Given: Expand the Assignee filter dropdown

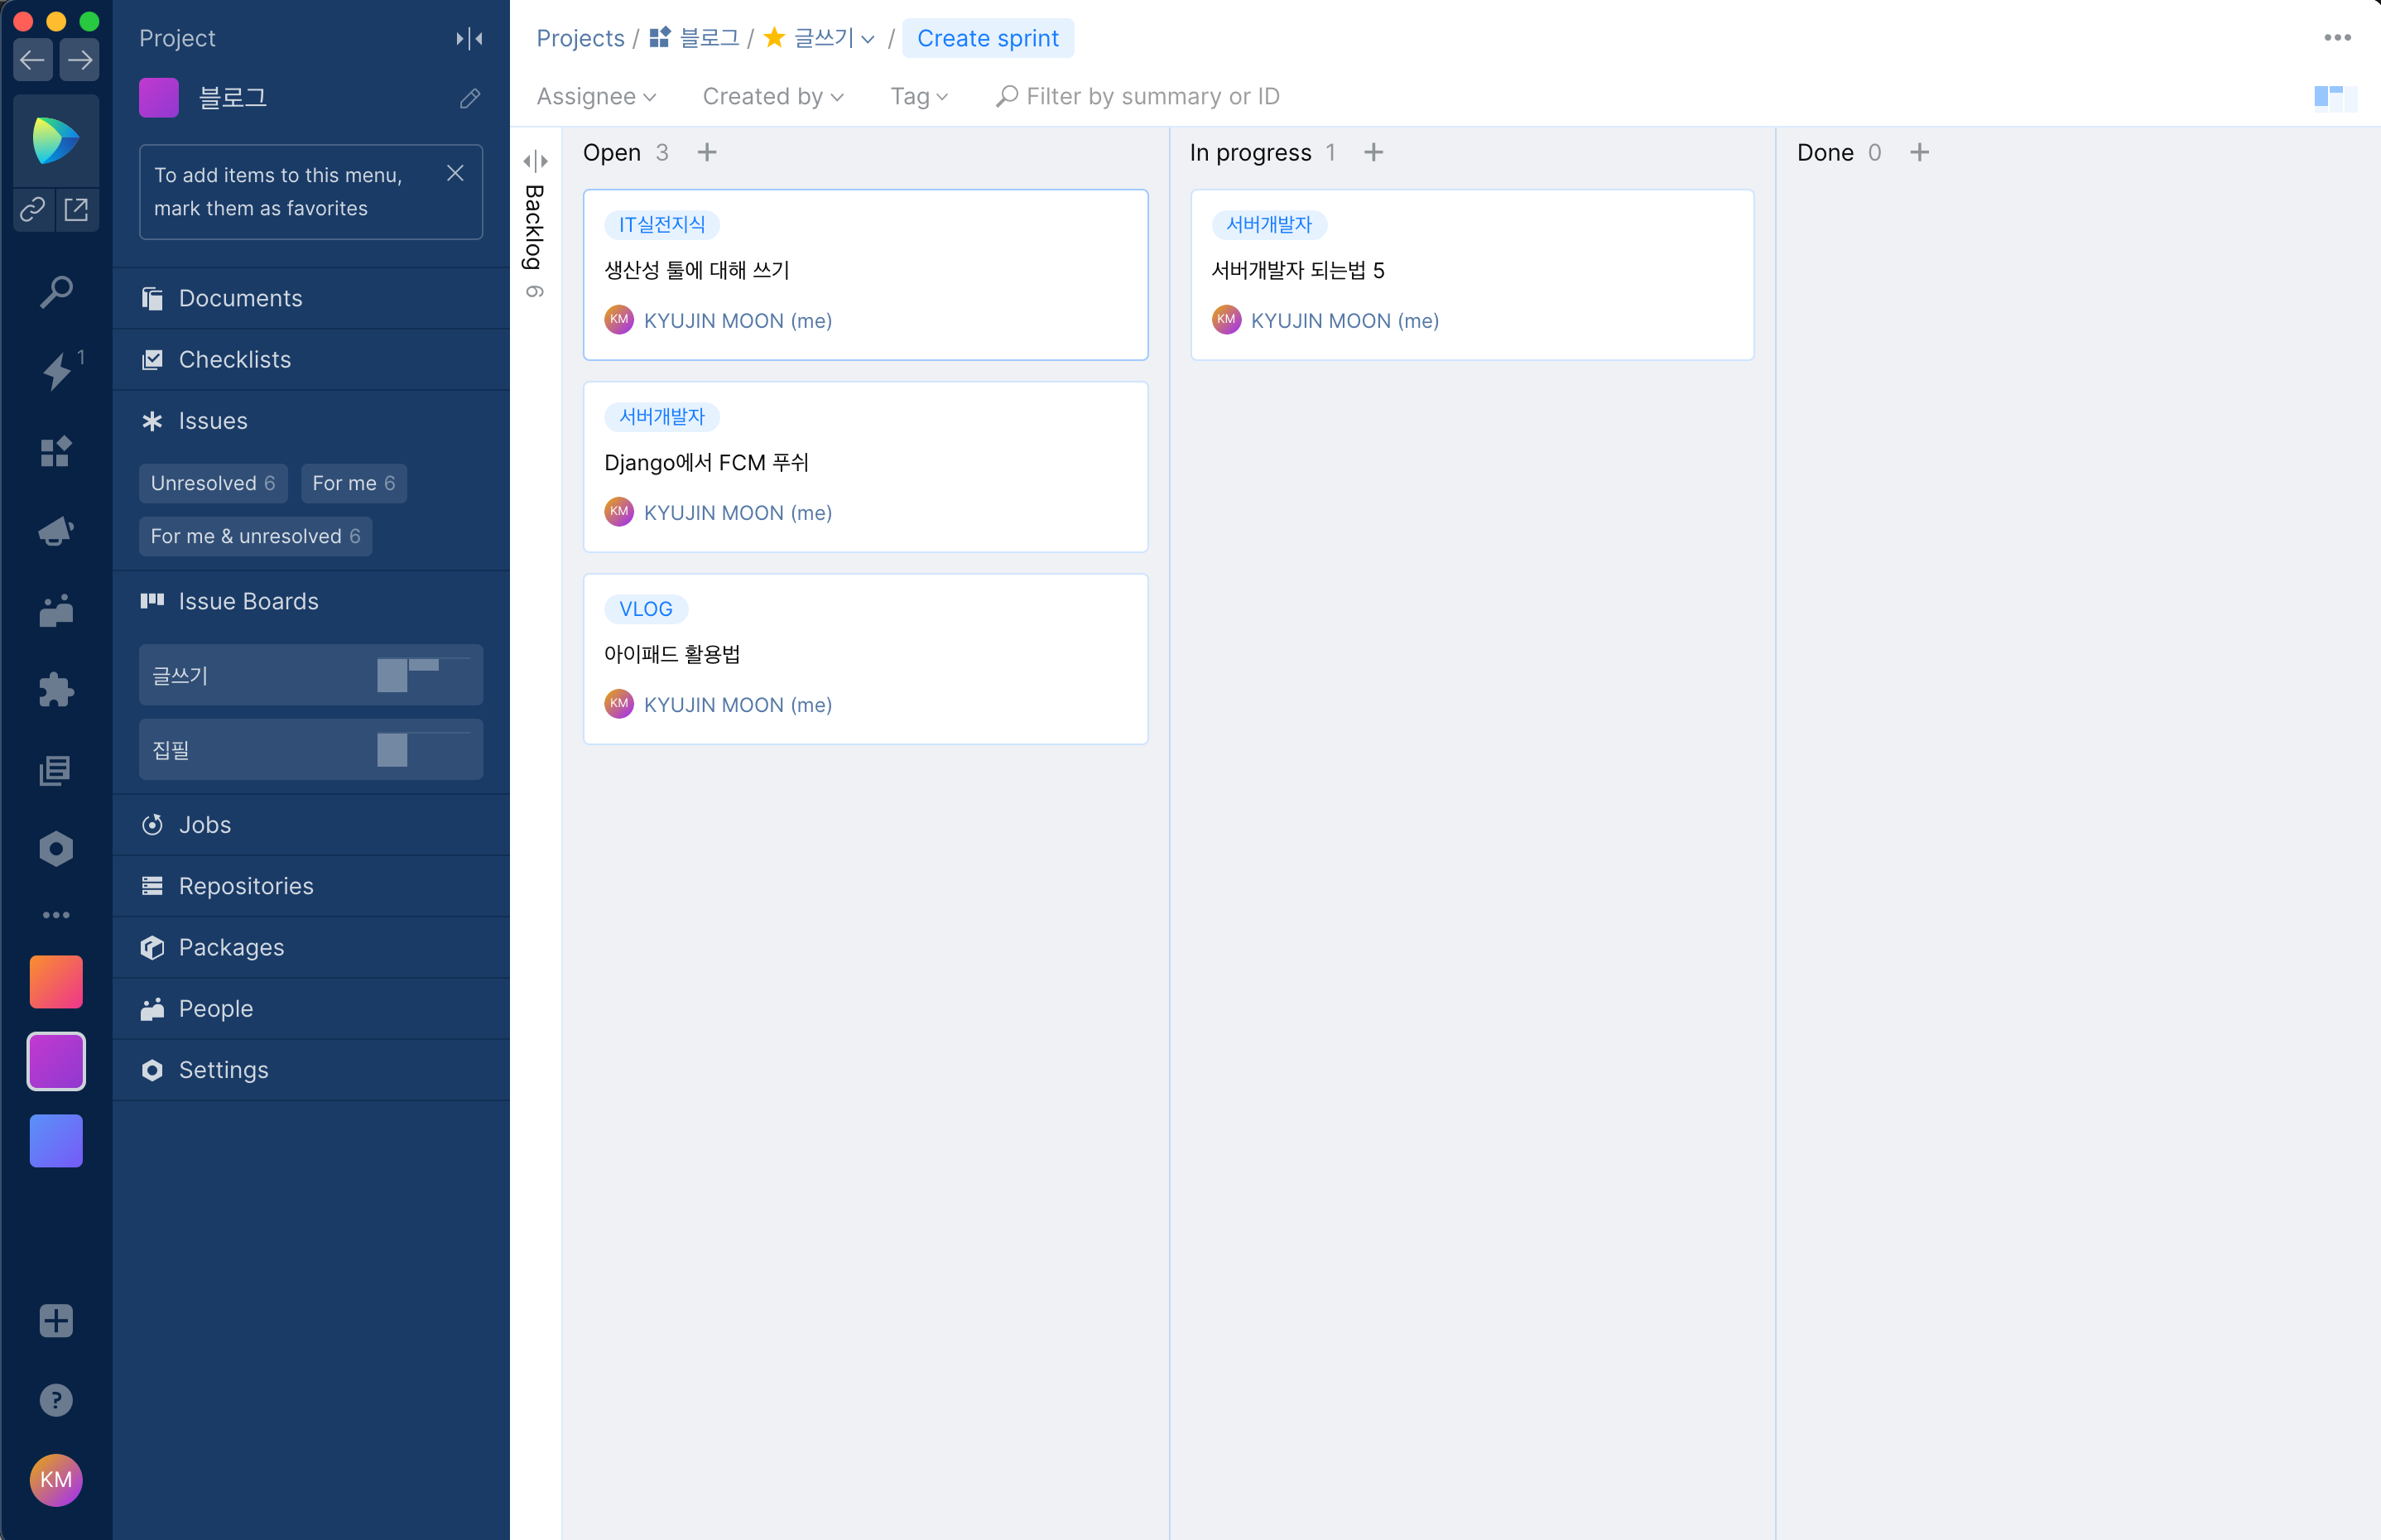Looking at the screenshot, I should (596, 96).
